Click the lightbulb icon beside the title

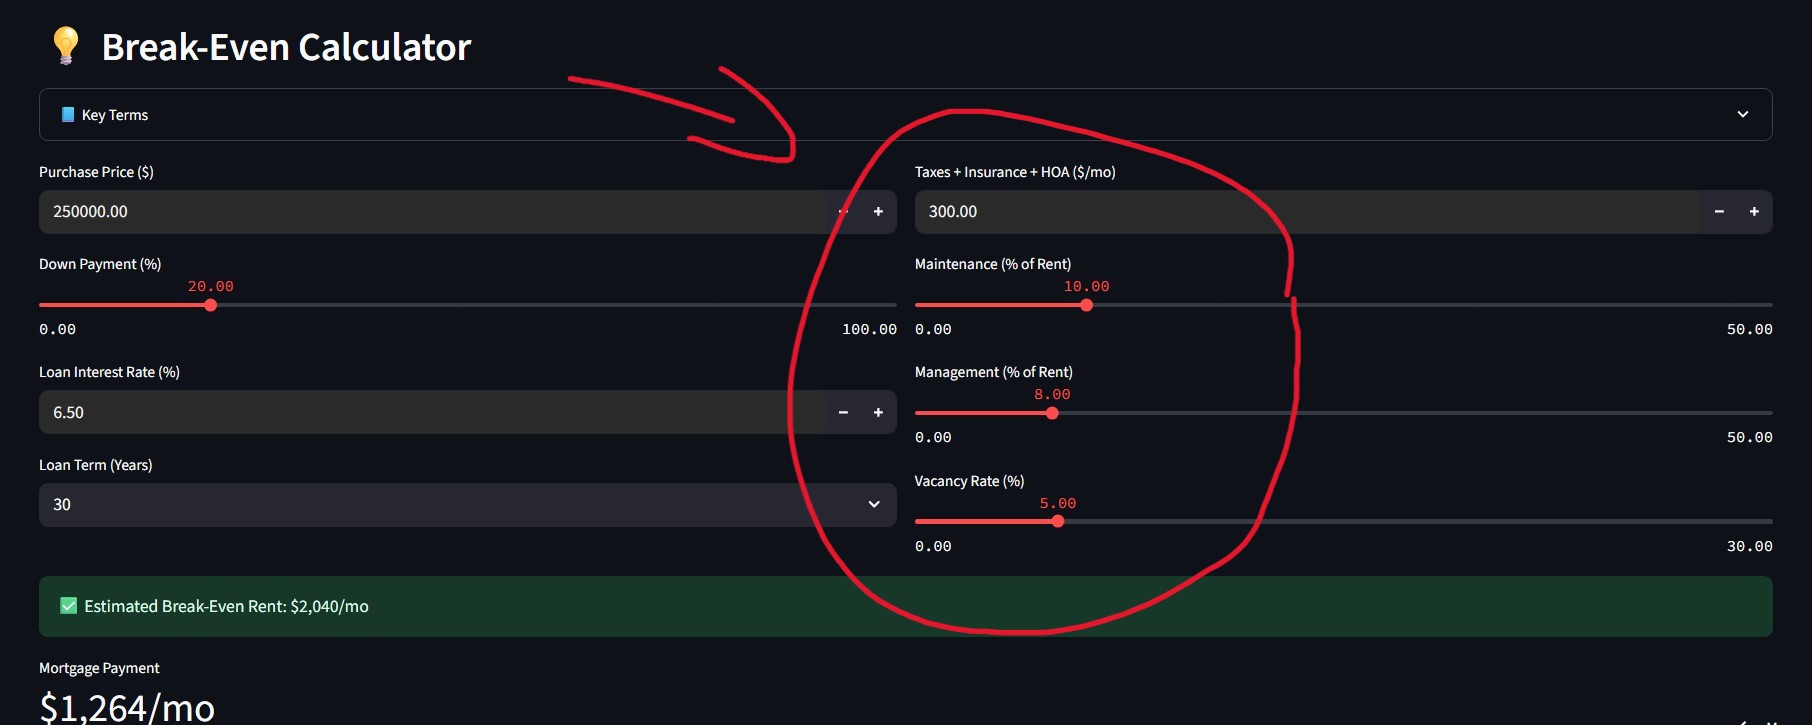click(66, 46)
